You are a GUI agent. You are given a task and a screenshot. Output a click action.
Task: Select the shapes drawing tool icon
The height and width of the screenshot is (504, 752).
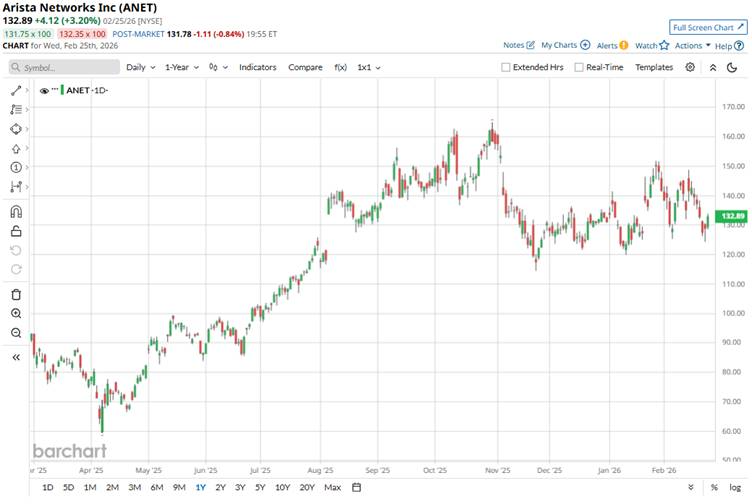point(16,129)
